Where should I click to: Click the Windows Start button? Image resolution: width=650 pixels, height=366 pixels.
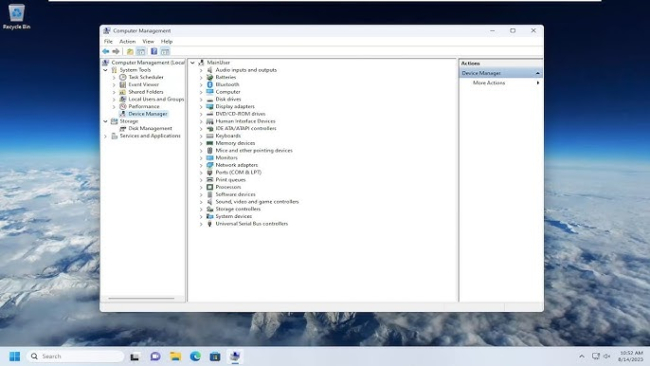[x=15, y=356]
